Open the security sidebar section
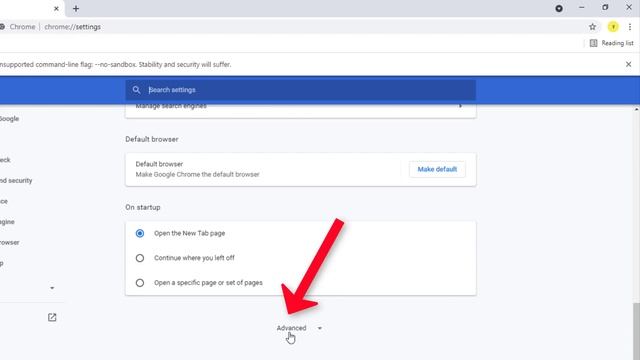The image size is (640, 360). [16, 180]
